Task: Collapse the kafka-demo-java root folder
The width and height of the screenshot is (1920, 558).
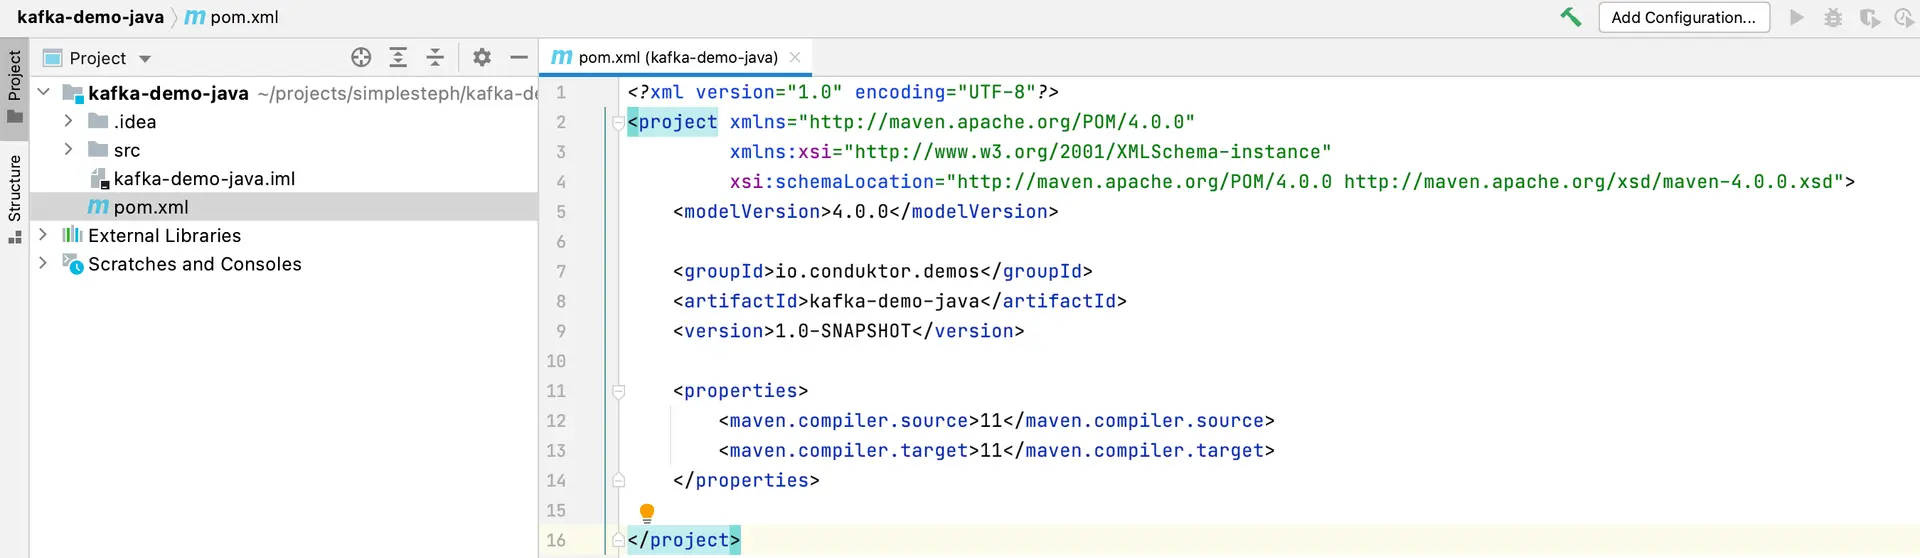Action: (44, 92)
